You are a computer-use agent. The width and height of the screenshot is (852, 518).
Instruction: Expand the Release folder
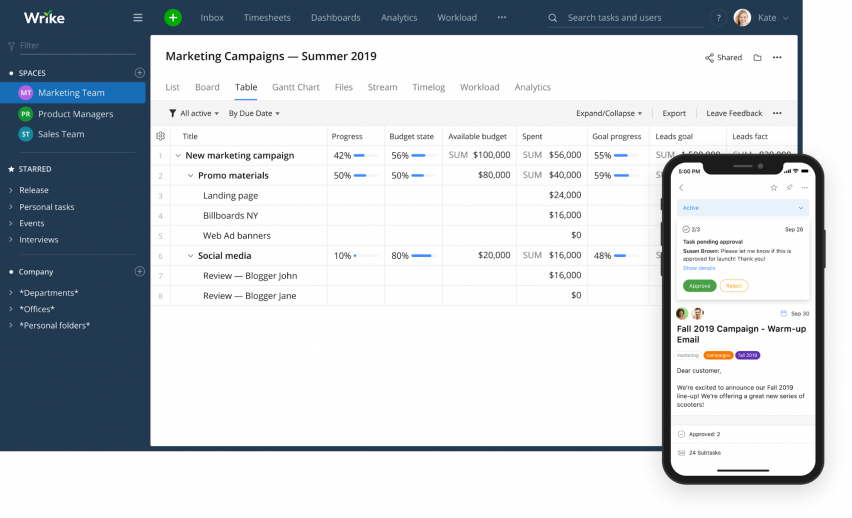[x=11, y=190]
